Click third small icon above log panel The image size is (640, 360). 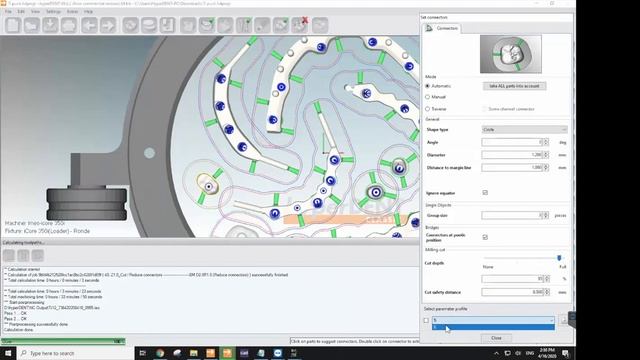click(x=38, y=256)
